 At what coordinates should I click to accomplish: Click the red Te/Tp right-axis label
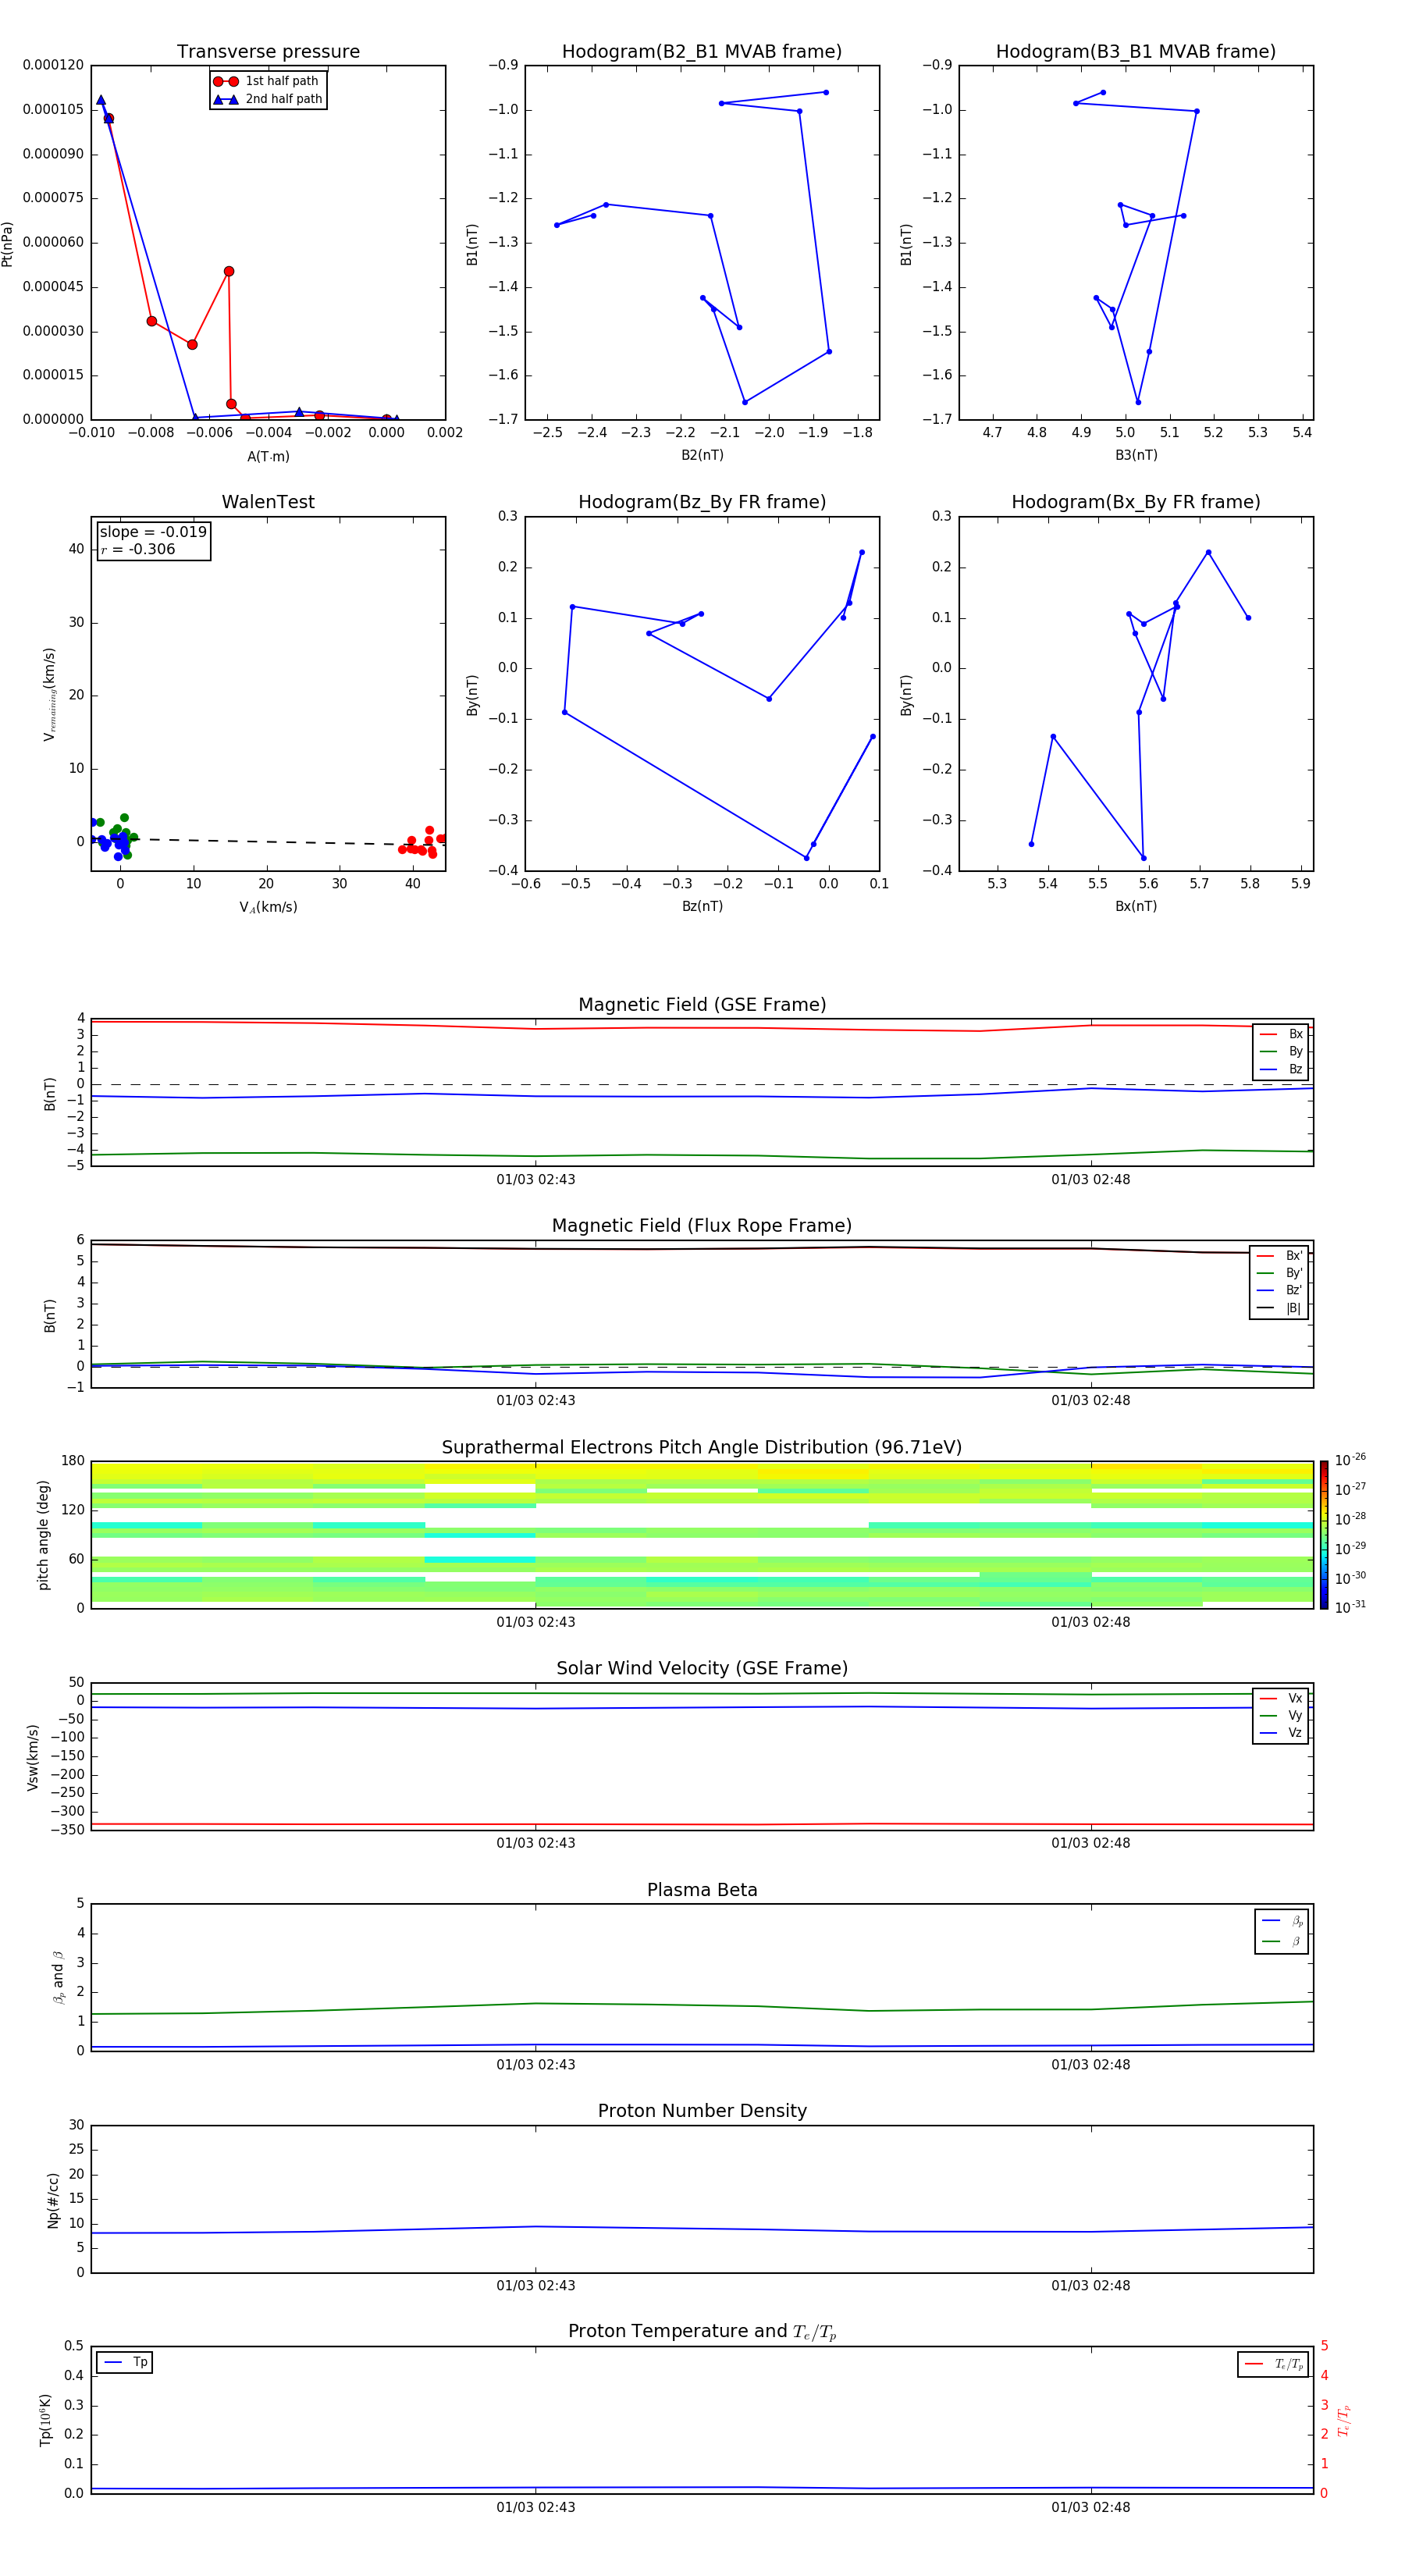1343,2420
